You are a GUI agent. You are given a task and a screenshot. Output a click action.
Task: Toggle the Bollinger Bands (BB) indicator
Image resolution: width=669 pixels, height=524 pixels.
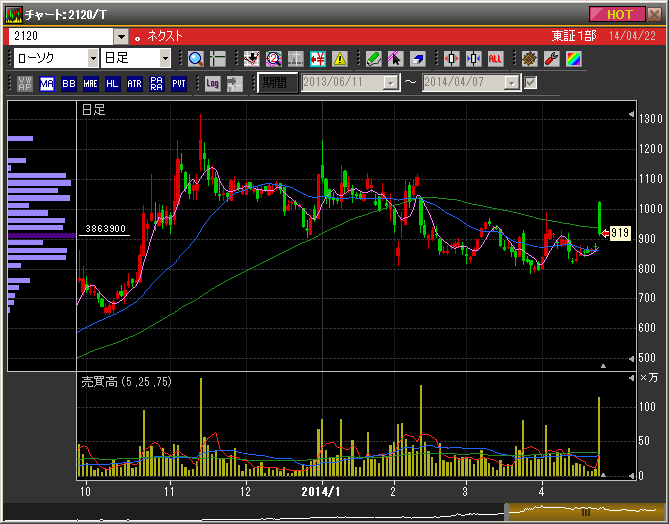click(x=69, y=83)
